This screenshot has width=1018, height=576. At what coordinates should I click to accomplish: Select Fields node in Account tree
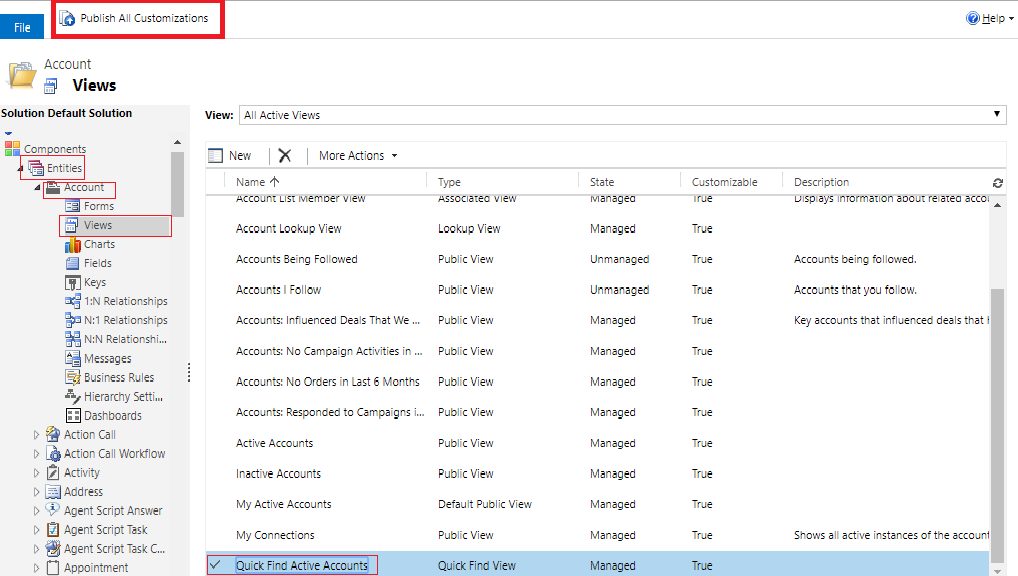[x=97, y=263]
